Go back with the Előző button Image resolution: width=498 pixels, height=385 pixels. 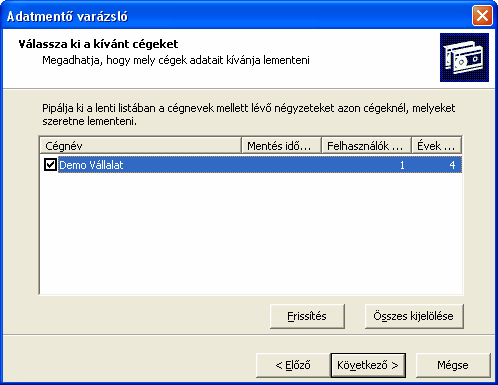293,365
